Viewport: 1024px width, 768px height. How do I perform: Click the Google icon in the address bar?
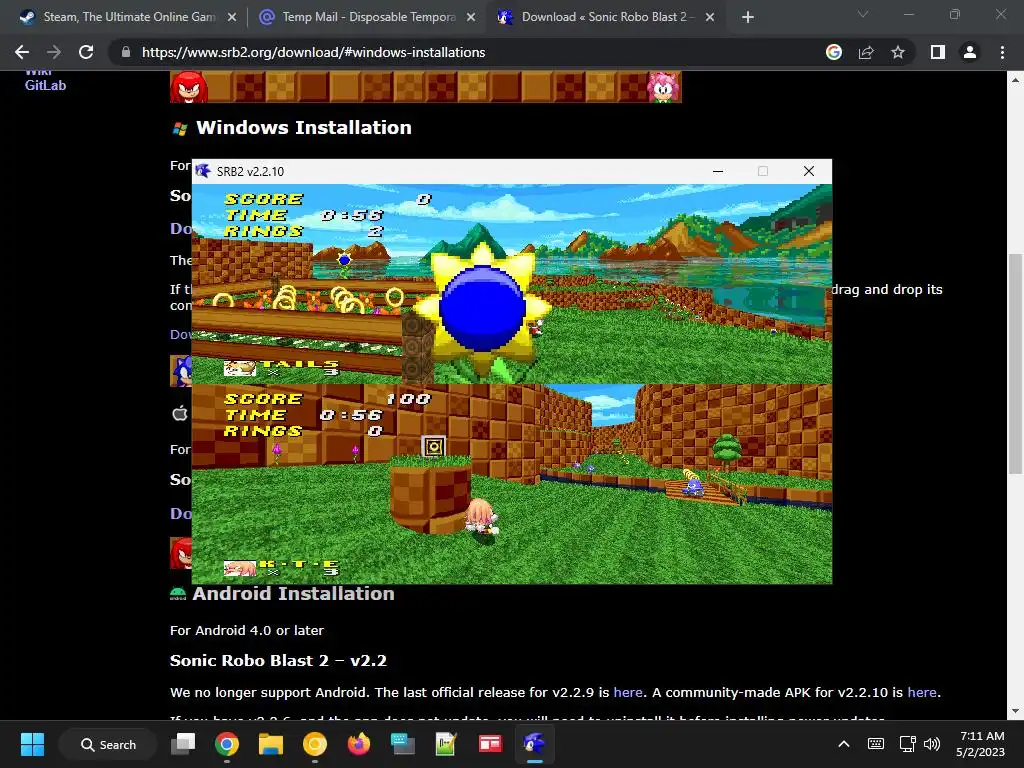click(x=834, y=52)
